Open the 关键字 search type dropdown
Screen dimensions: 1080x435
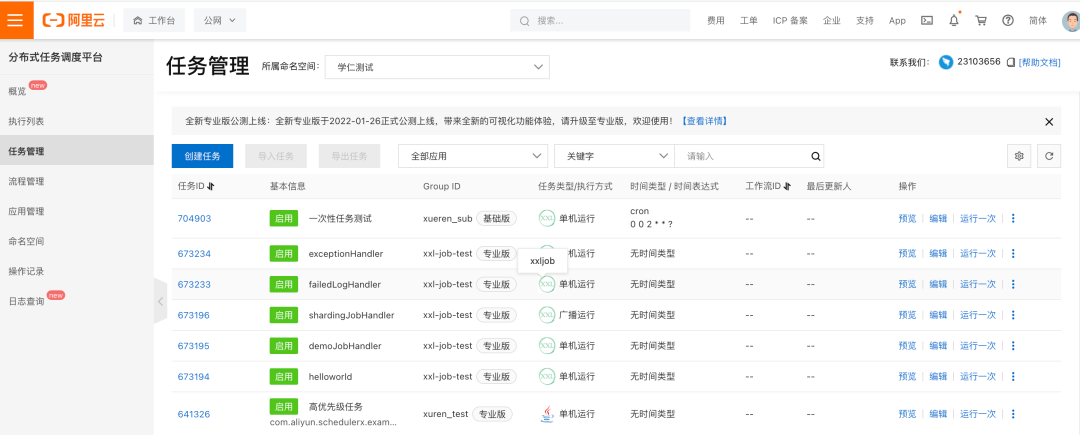pyautogui.click(x=614, y=156)
